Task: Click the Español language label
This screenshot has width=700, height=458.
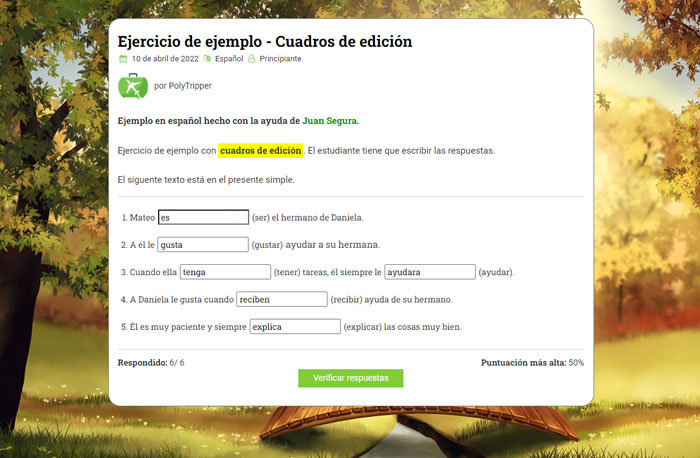Action: 229,59
